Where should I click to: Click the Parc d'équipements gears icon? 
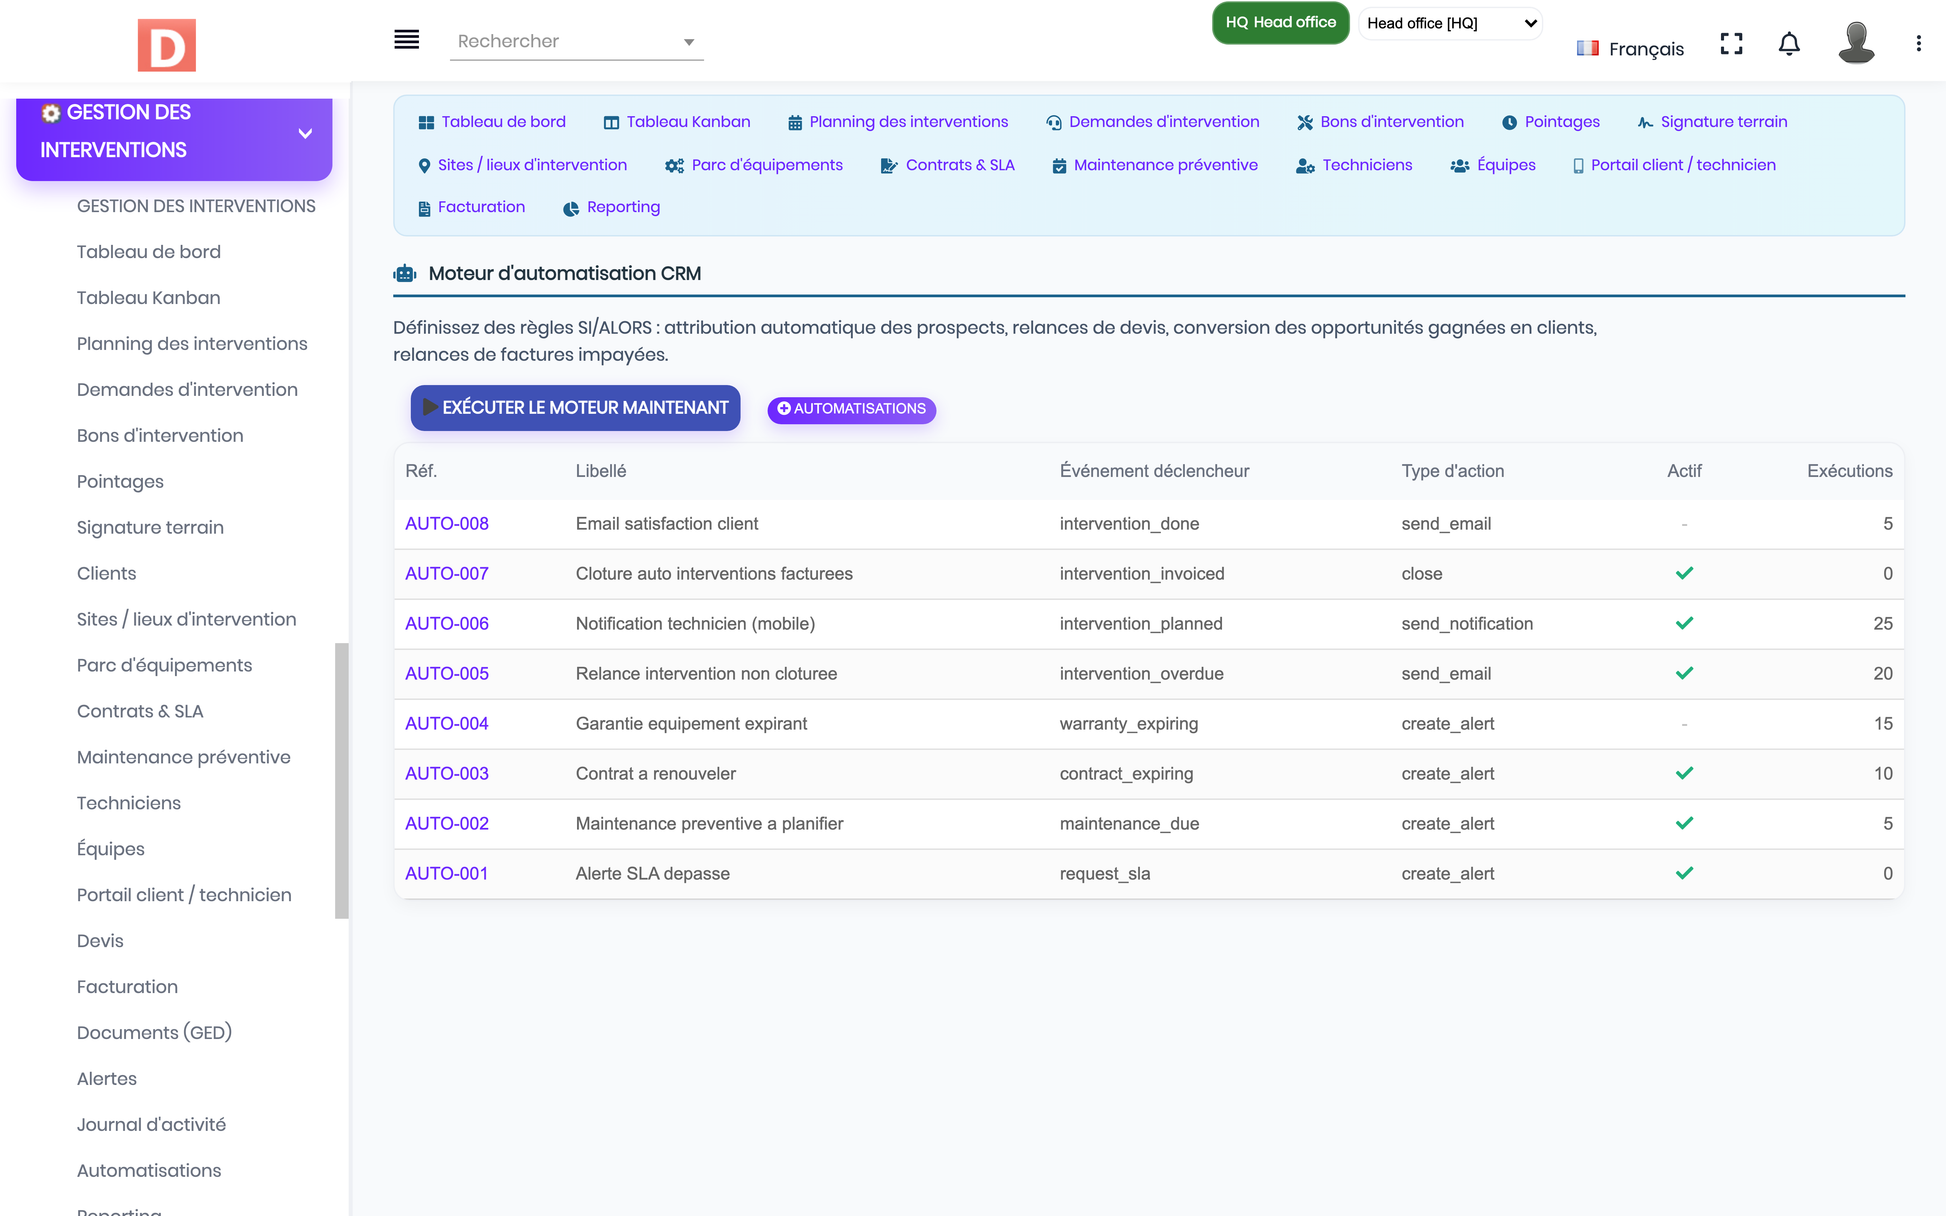(x=675, y=166)
